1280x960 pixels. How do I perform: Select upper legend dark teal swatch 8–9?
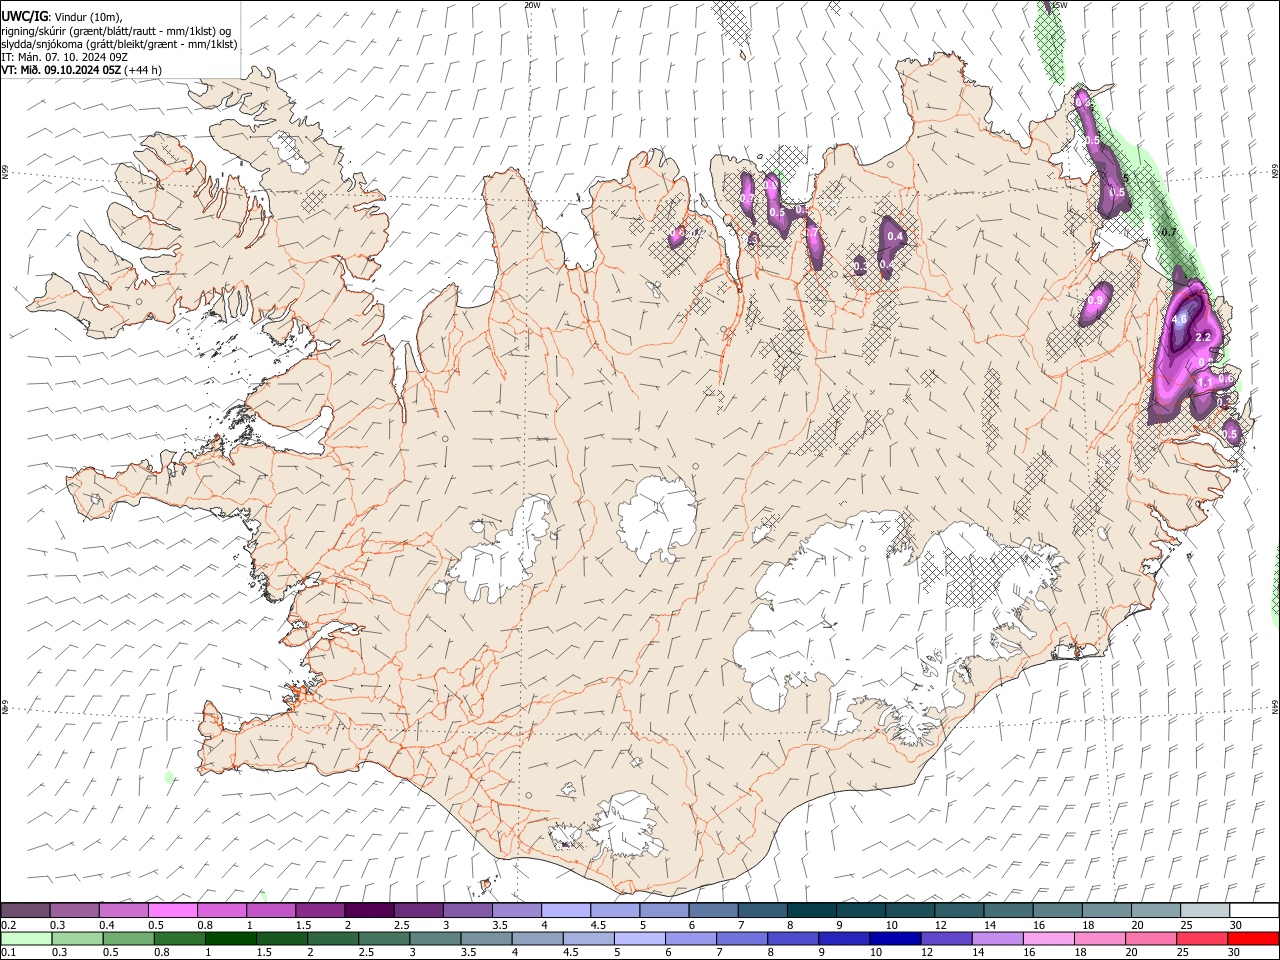(x=812, y=911)
